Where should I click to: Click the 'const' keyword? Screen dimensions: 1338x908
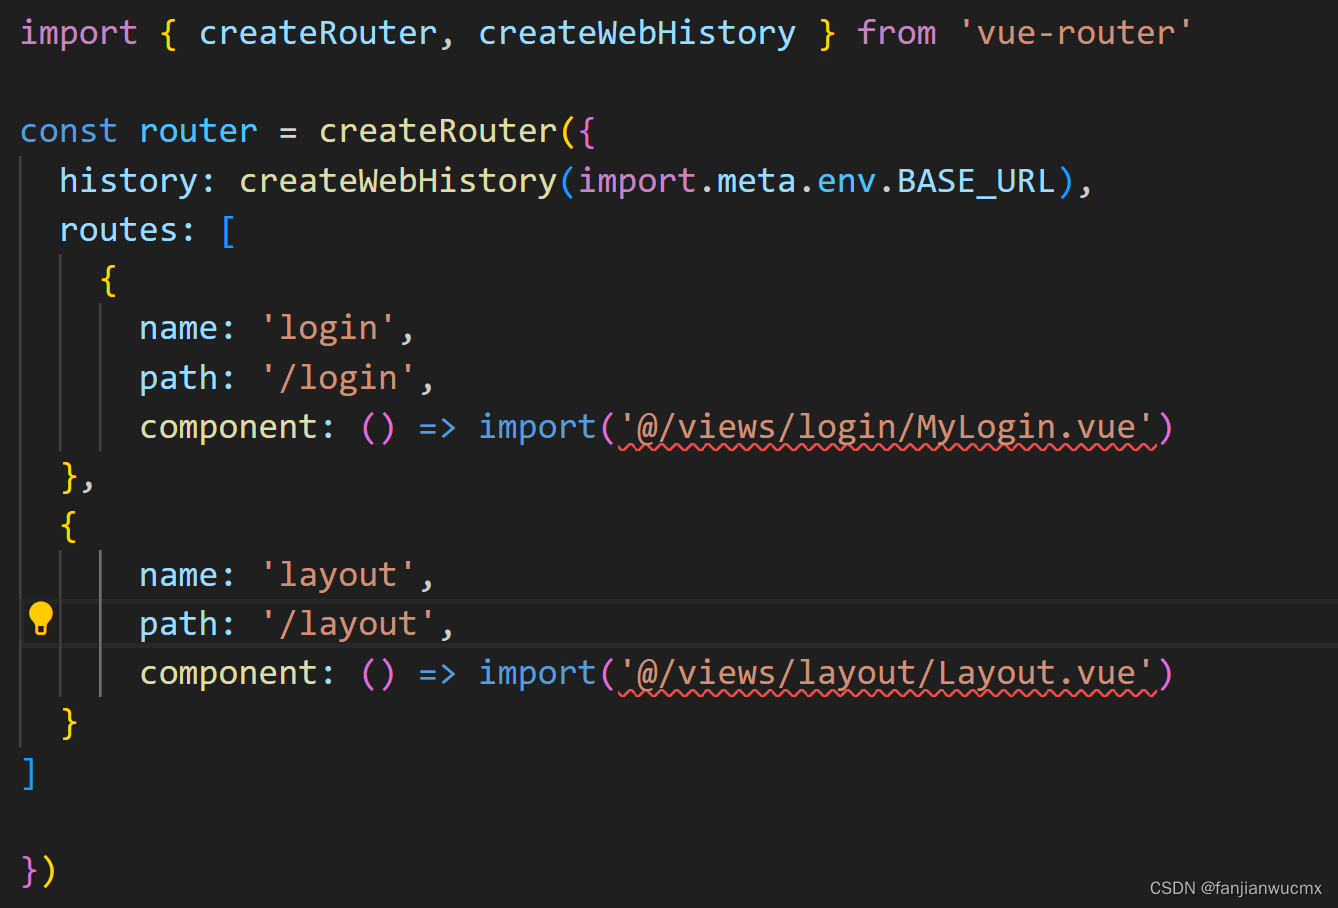[69, 131]
